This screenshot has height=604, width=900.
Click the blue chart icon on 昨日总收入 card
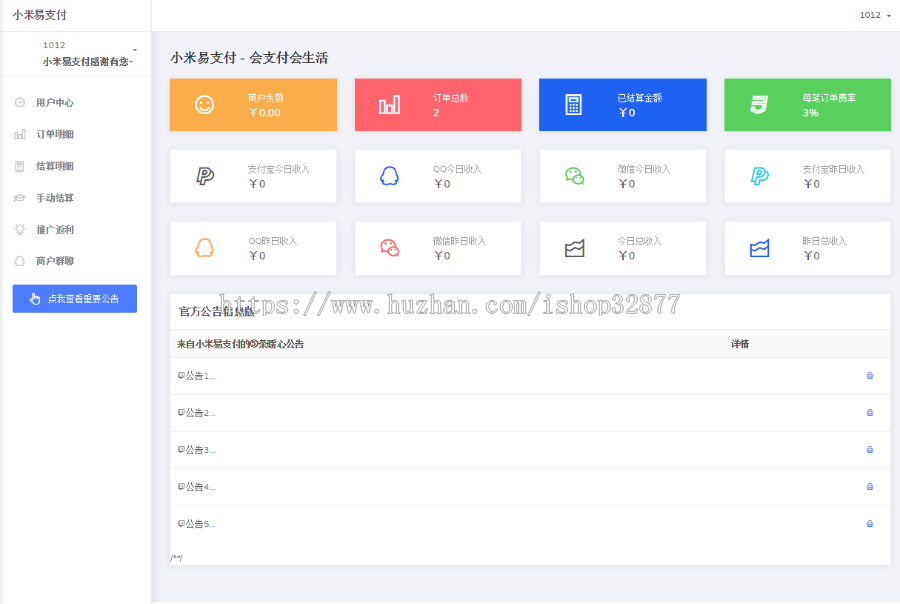click(759, 248)
